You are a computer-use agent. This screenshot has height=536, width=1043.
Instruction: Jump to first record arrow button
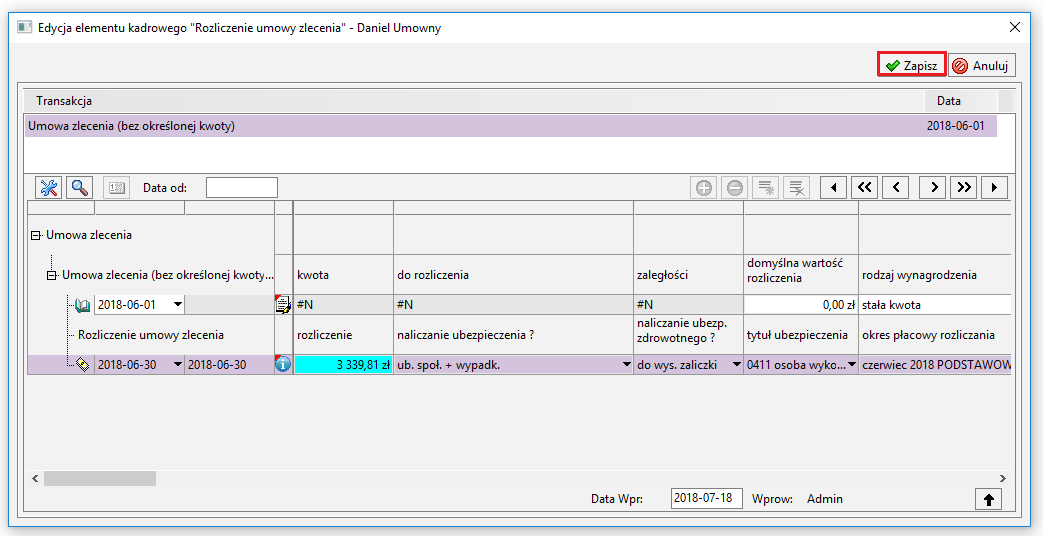[833, 188]
